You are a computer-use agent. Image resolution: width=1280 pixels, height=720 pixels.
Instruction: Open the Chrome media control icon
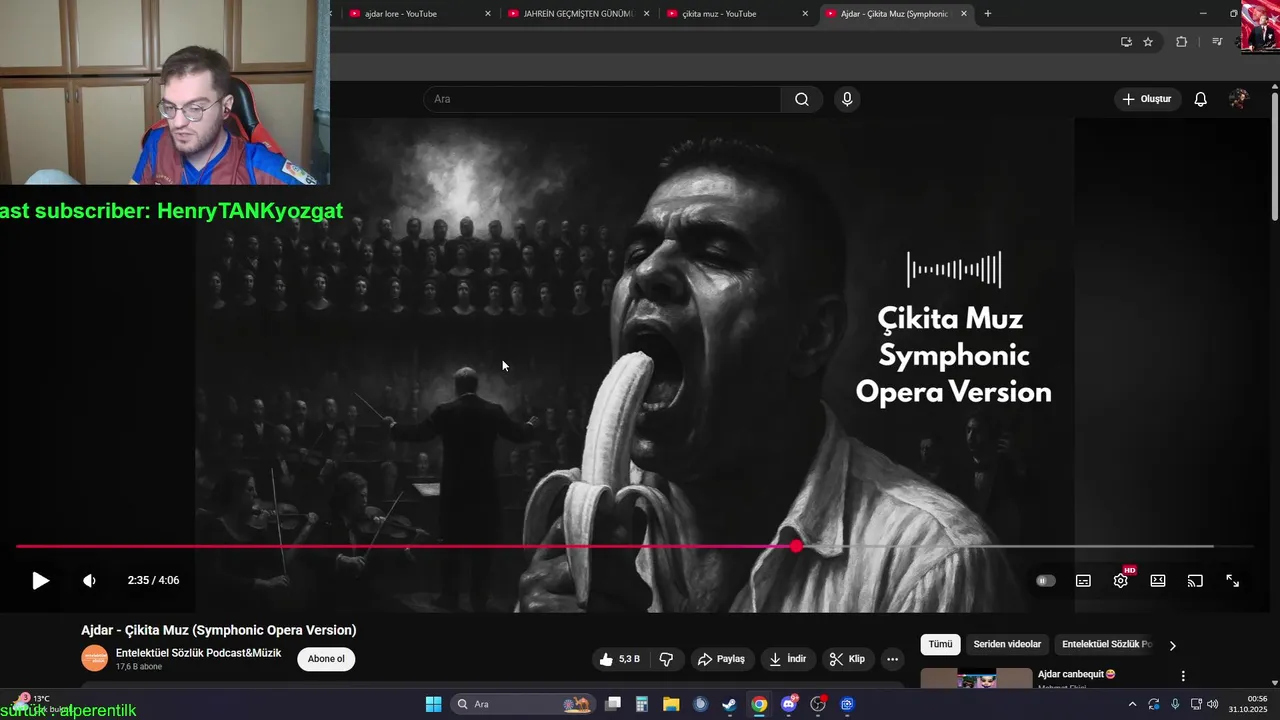(x=1217, y=42)
